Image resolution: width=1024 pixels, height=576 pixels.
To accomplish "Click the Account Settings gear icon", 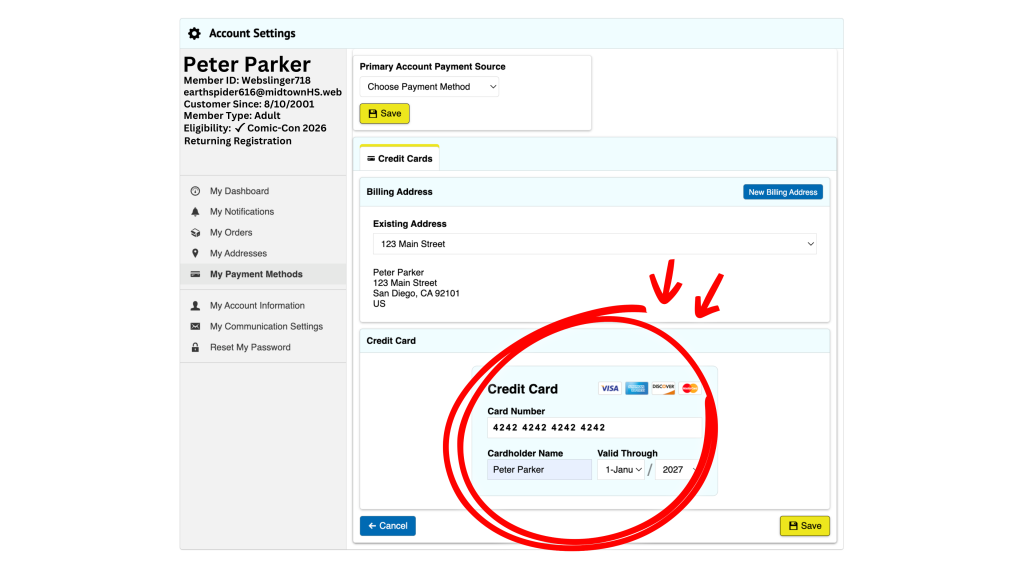I will [x=194, y=34].
